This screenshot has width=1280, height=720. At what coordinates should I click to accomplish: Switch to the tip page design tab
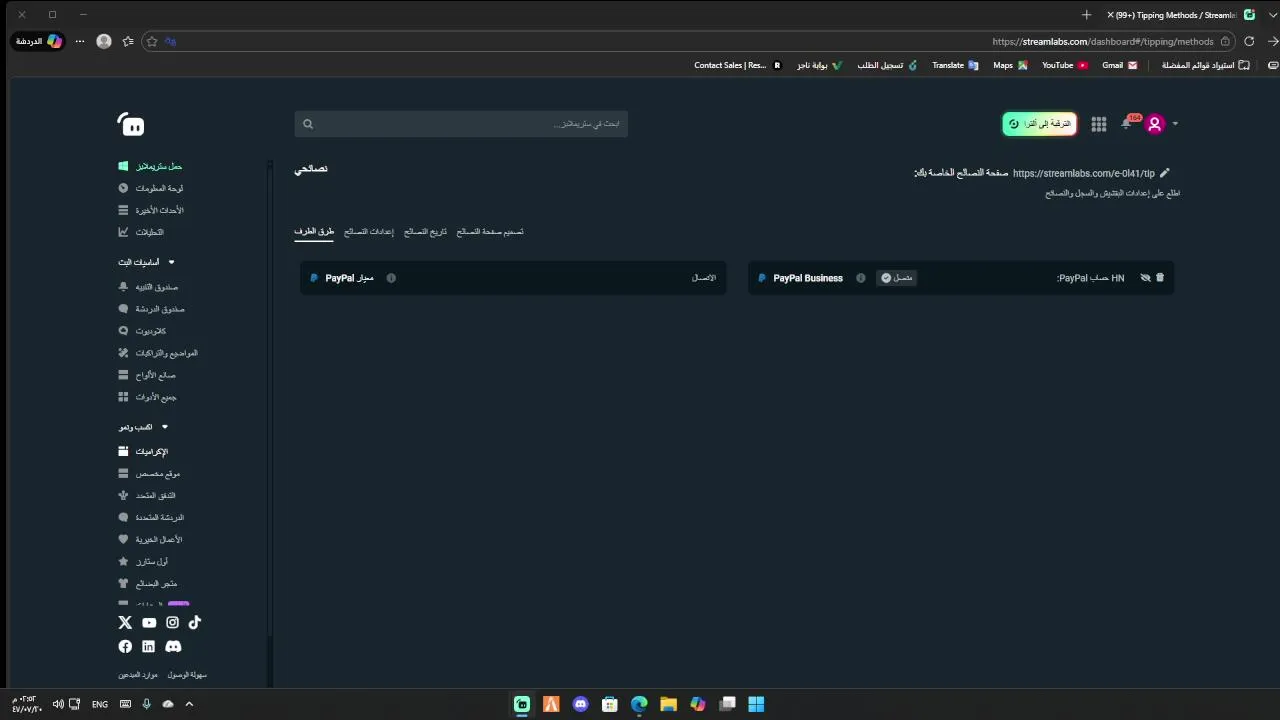[x=490, y=231]
